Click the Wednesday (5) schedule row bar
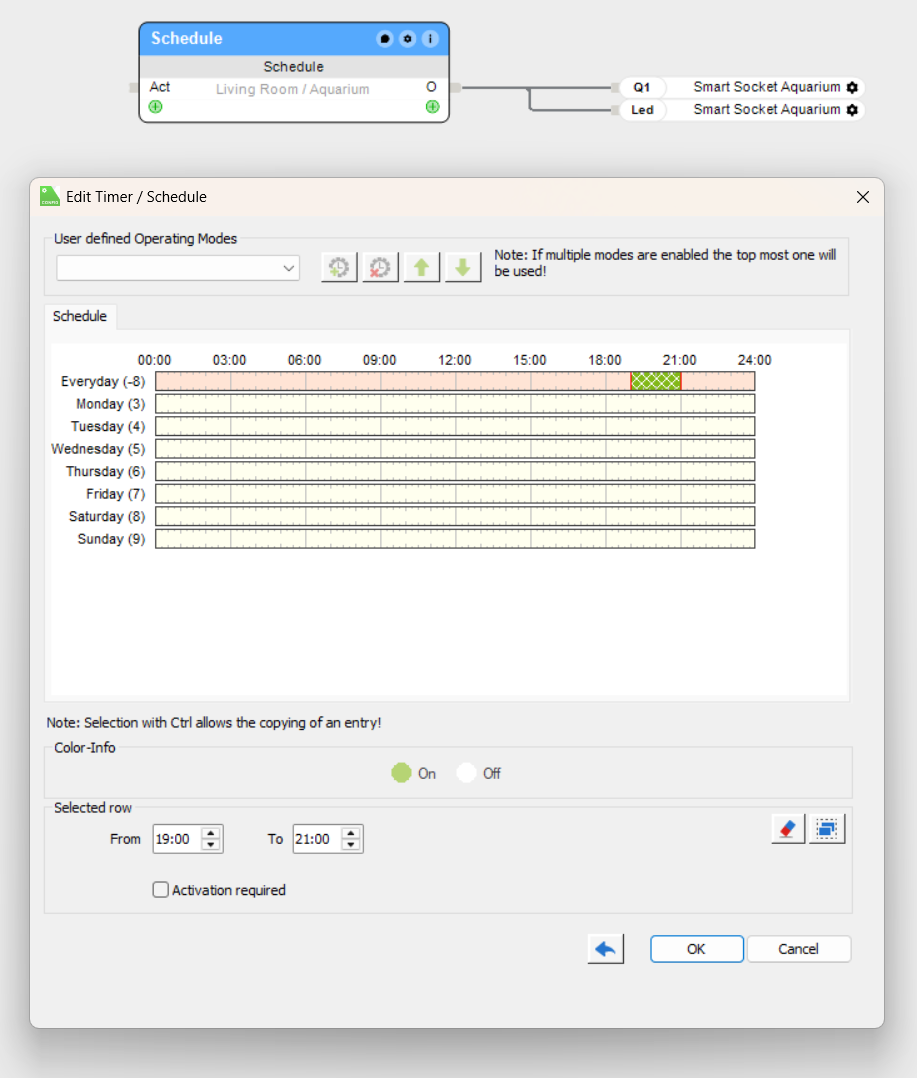 [x=455, y=449]
